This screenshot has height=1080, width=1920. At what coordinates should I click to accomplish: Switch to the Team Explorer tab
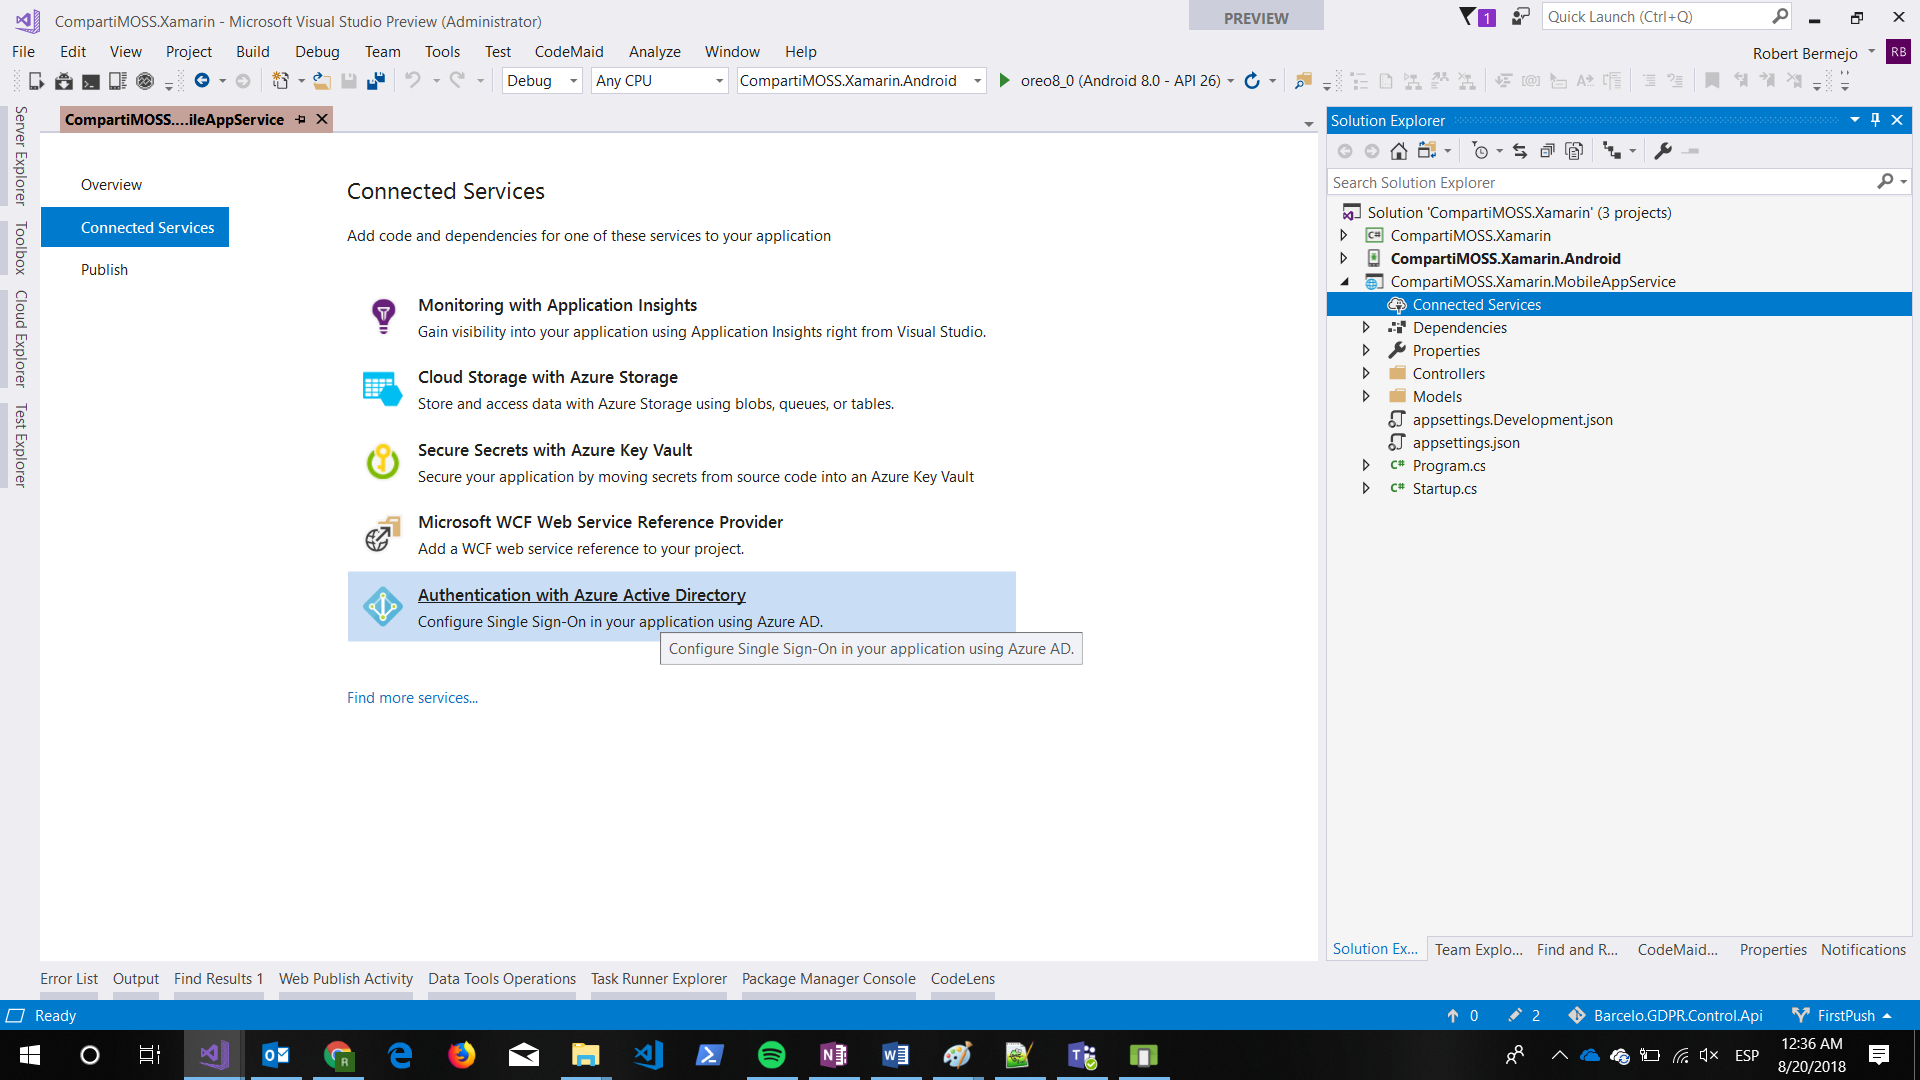click(x=1478, y=948)
